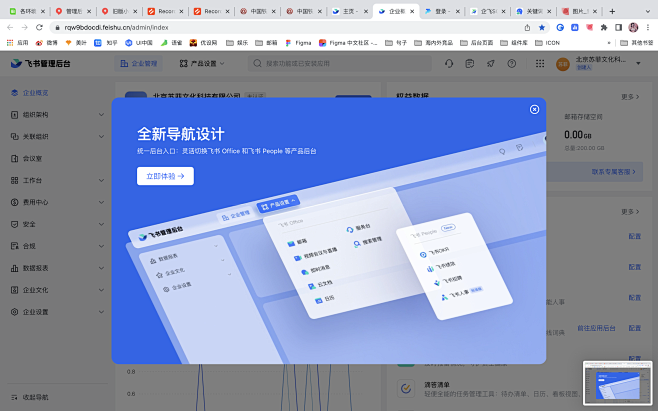Image resolution: width=658 pixels, height=411 pixels.
Task: Open the 会议室 sidebar item
Action: tap(32, 158)
